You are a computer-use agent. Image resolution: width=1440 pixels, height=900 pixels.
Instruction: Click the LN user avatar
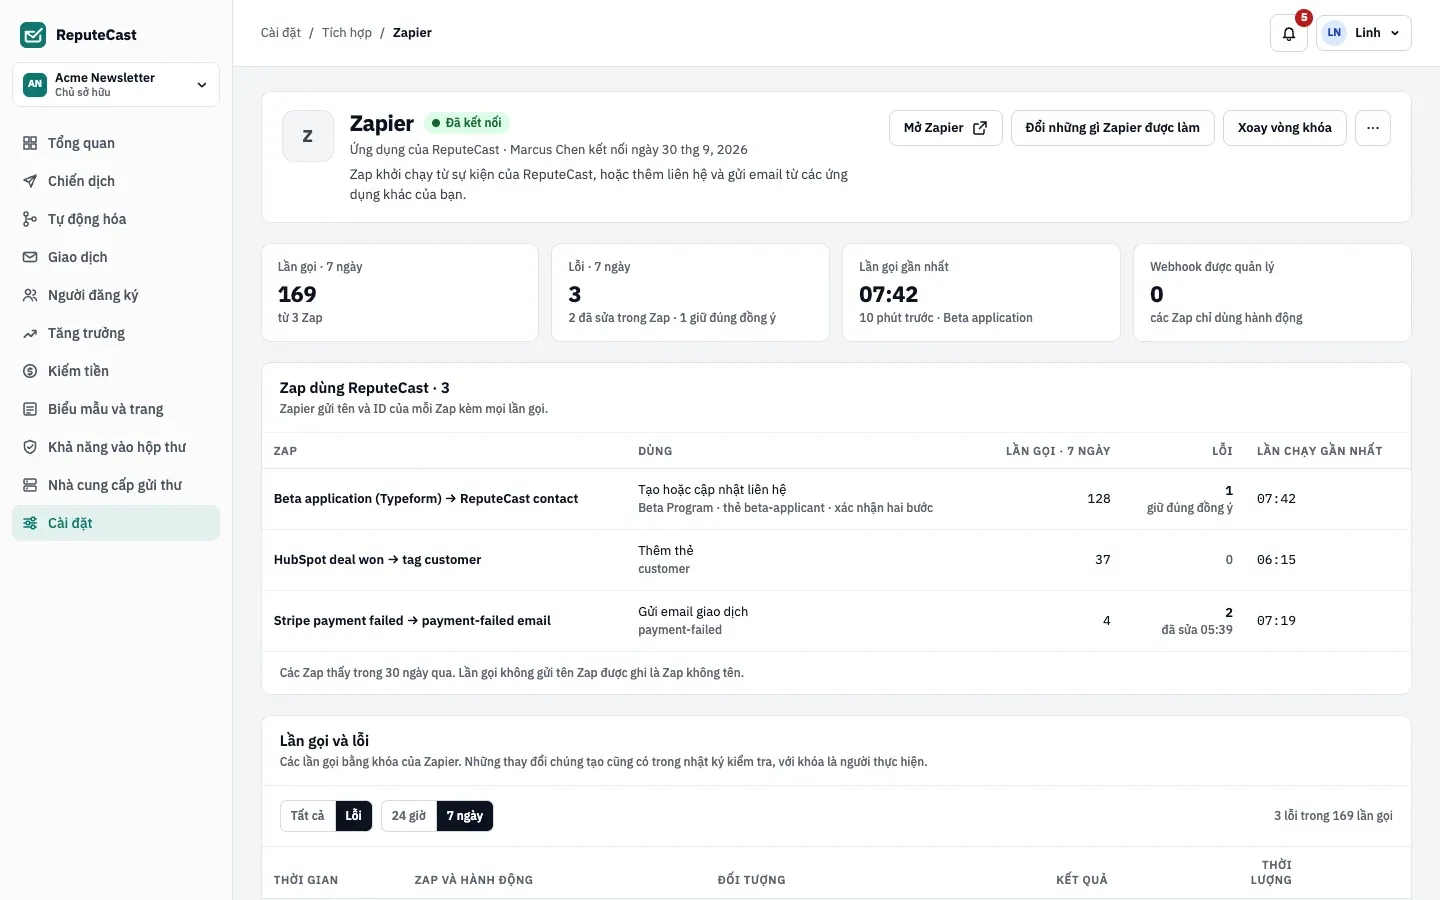pos(1334,33)
